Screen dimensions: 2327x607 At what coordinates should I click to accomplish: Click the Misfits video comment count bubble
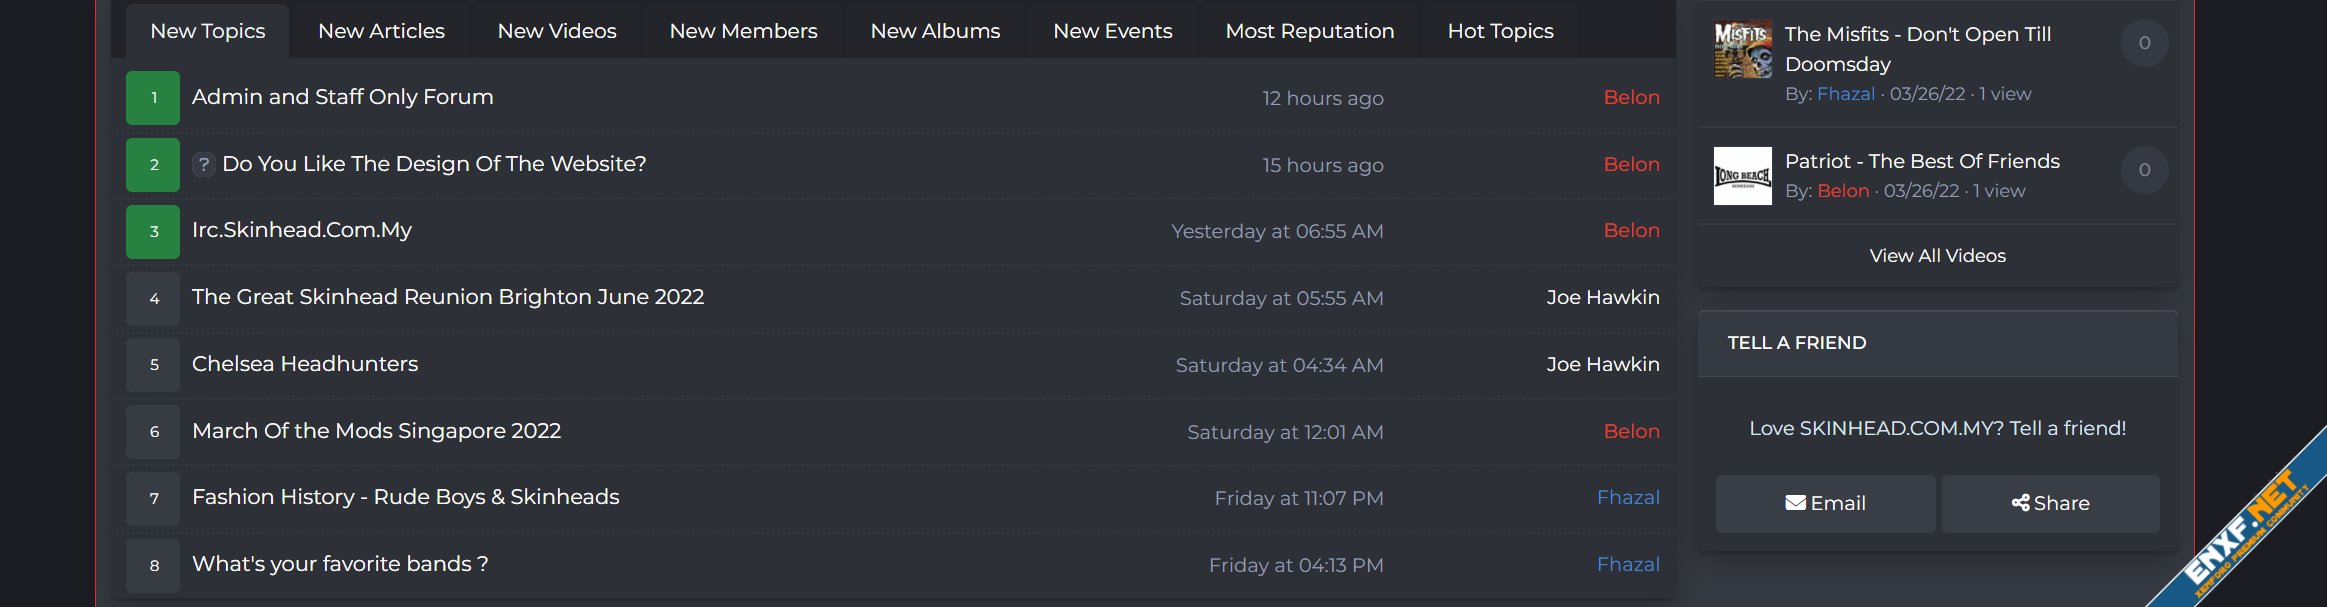pyautogui.click(x=2144, y=43)
